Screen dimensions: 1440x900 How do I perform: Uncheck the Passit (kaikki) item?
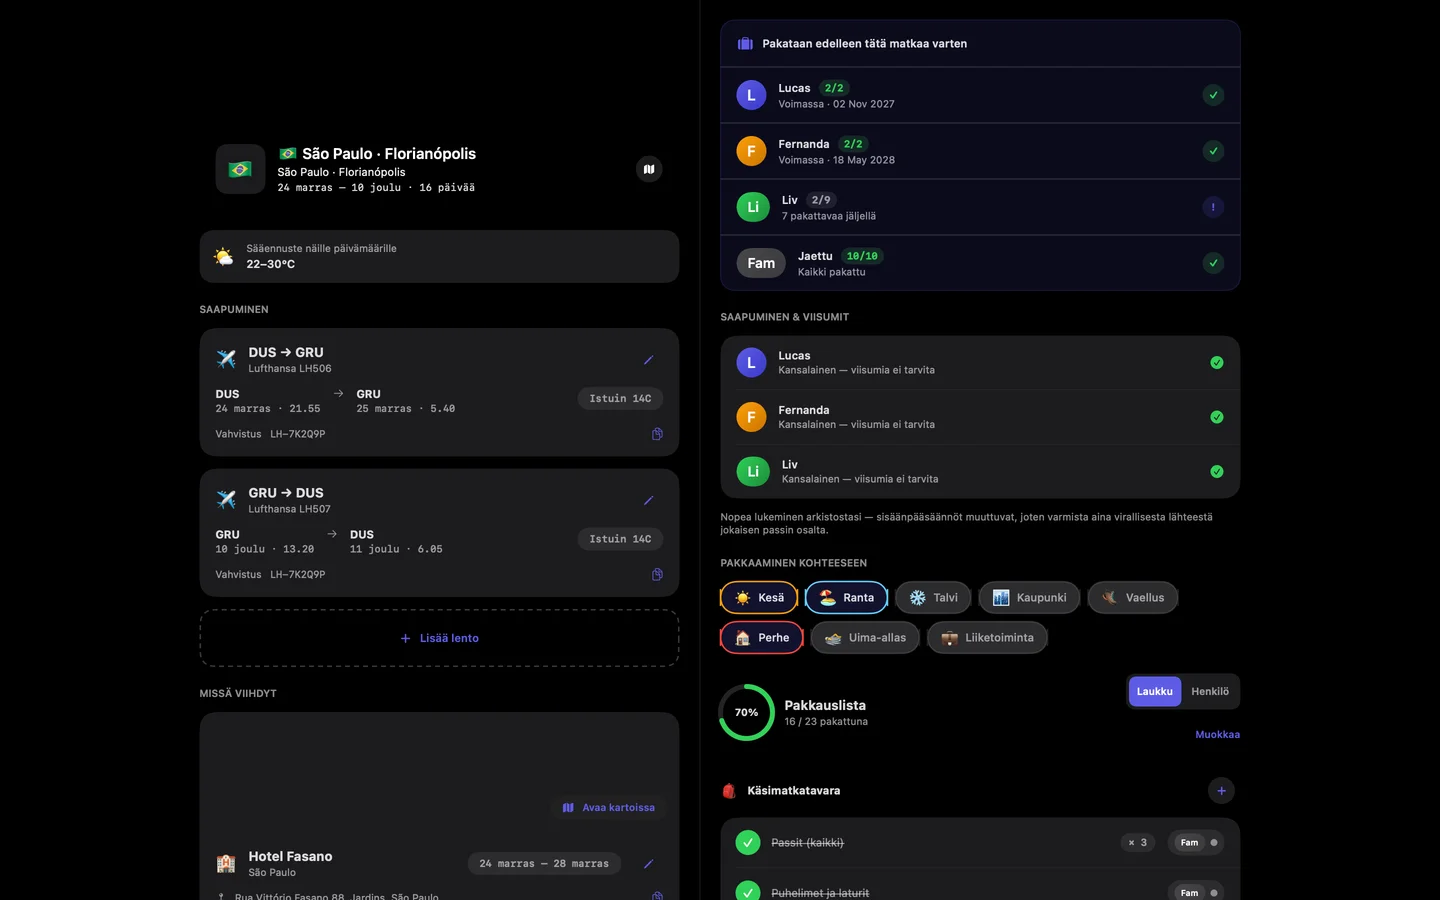[x=748, y=843]
